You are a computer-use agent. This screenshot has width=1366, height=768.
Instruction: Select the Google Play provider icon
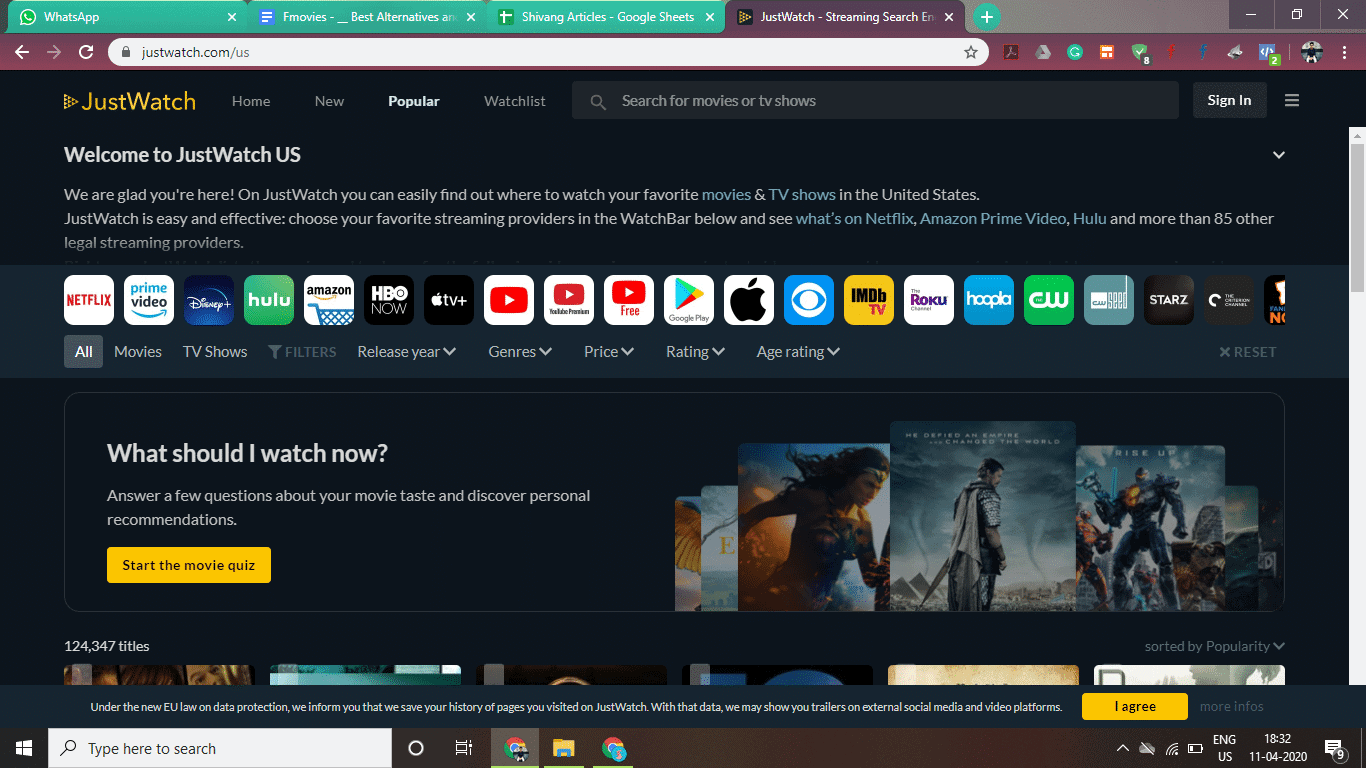click(x=689, y=300)
